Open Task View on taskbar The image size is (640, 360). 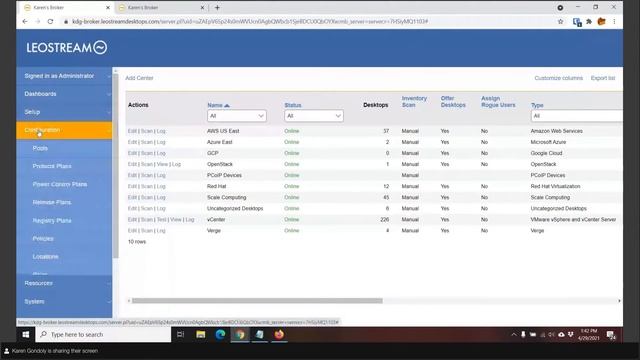coord(180,335)
